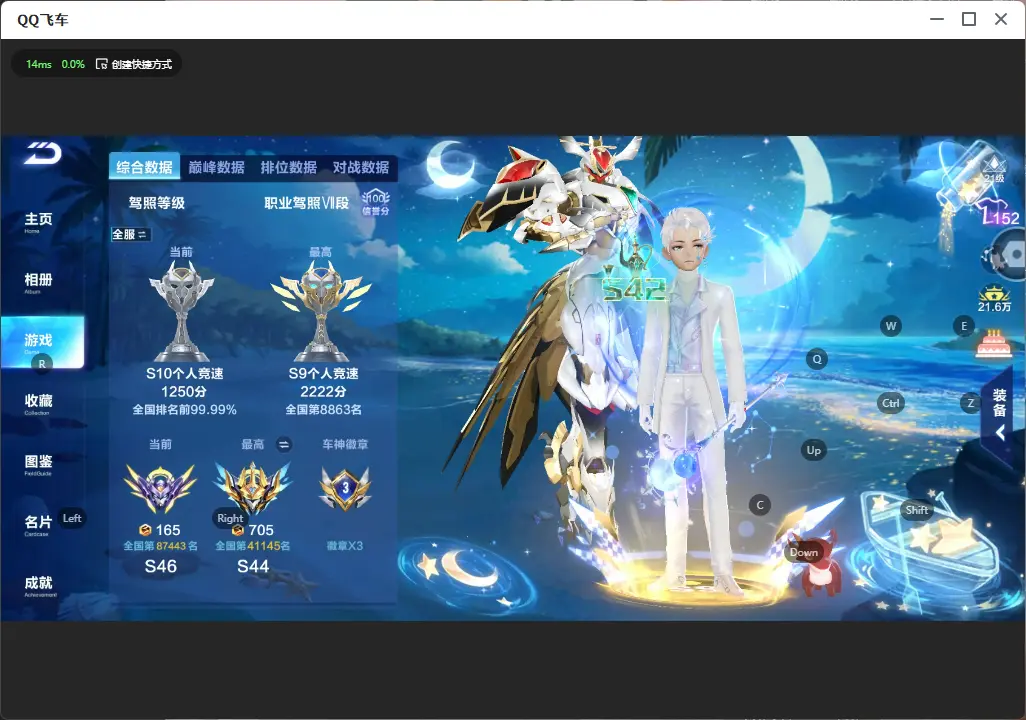Click the 车神徽章 number 3 badge
The width and height of the screenshot is (1026, 720).
coord(345,488)
